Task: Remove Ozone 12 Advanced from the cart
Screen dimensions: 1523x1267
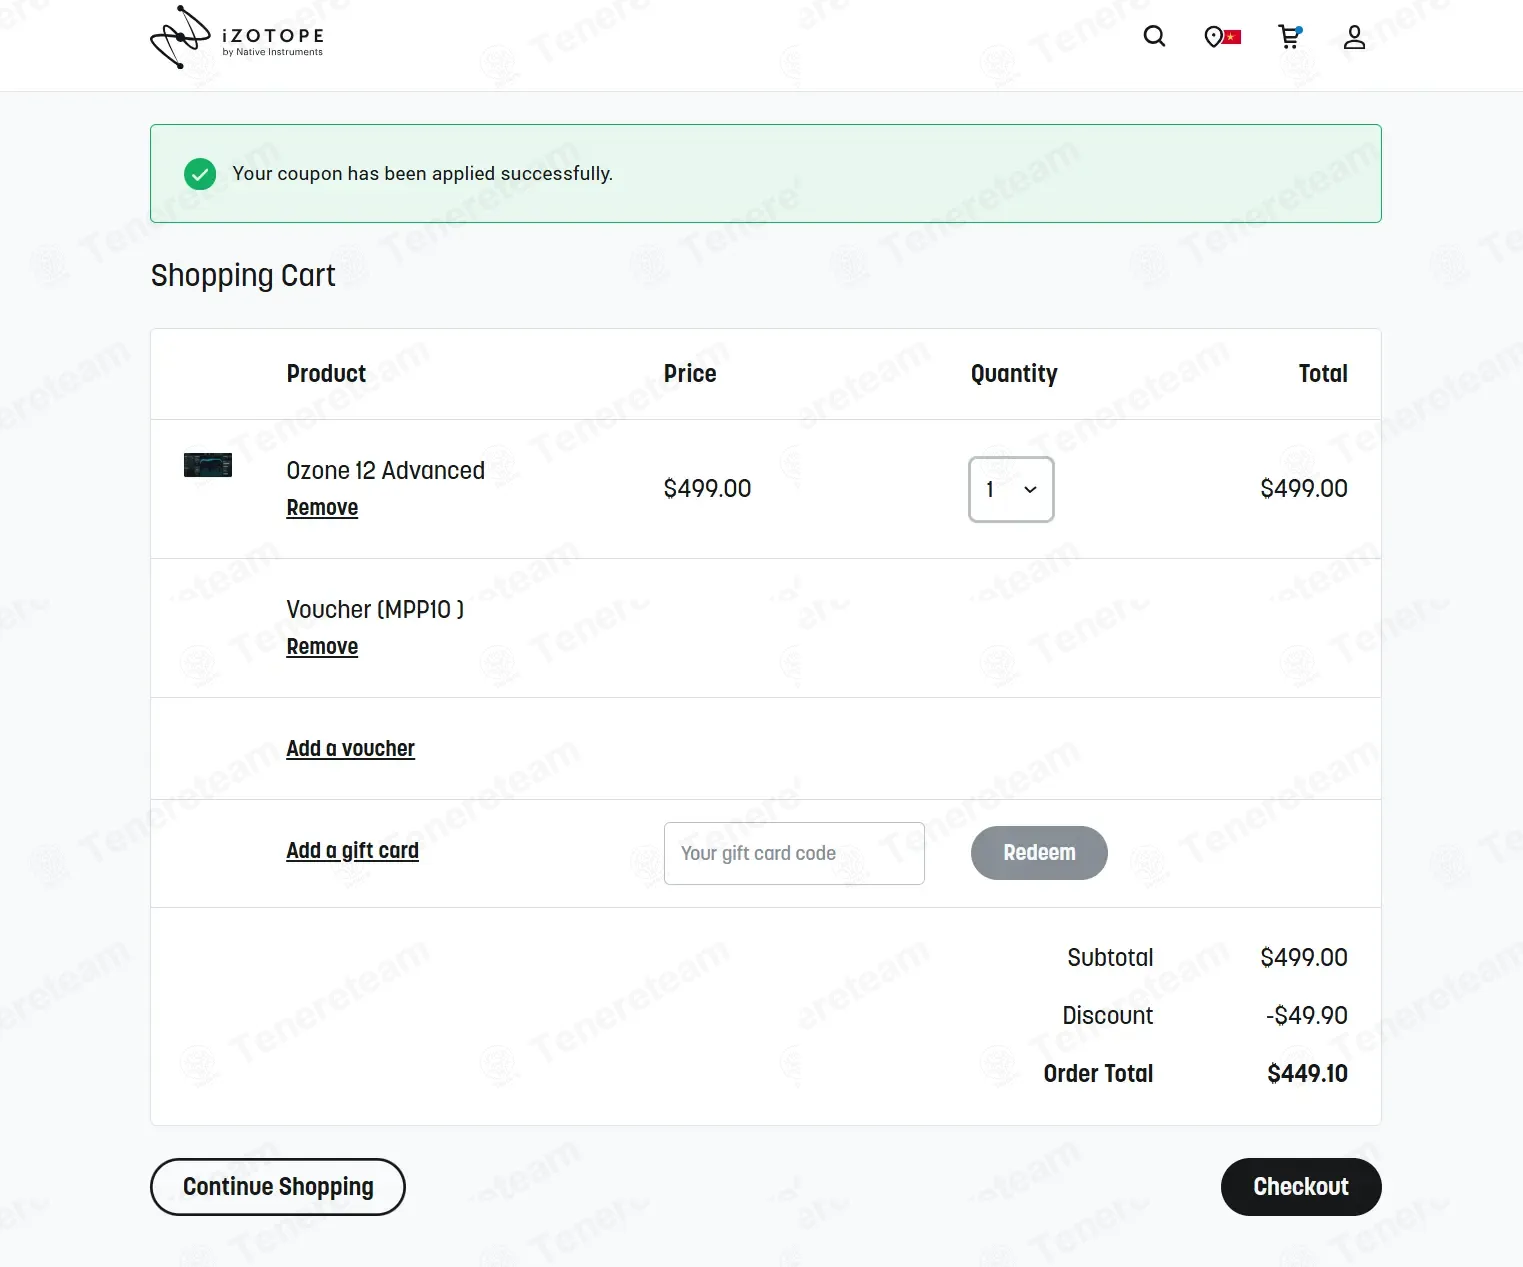Action: [322, 508]
